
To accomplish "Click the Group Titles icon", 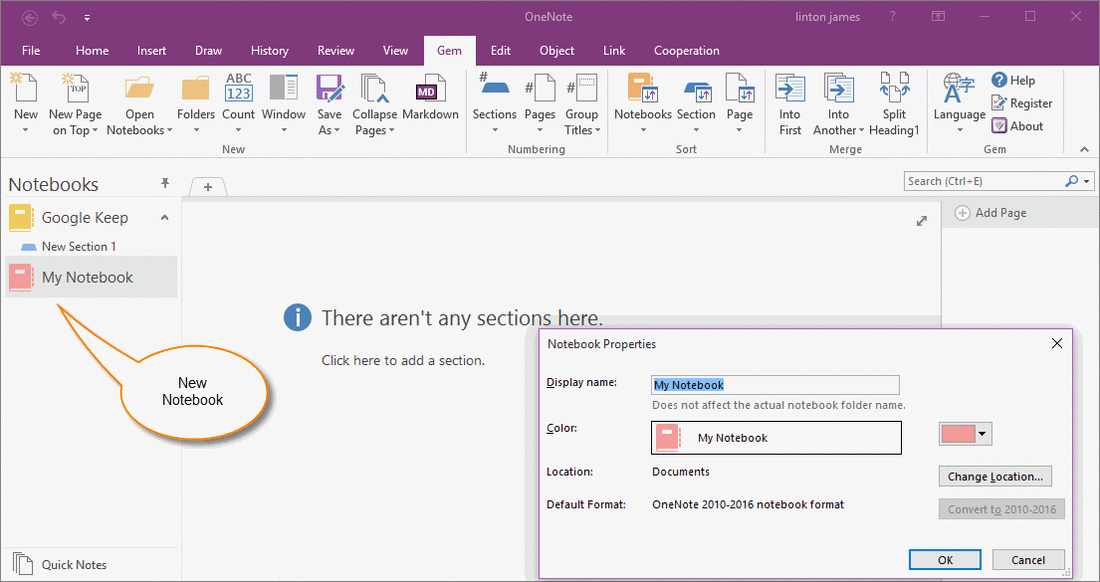I will (582, 88).
